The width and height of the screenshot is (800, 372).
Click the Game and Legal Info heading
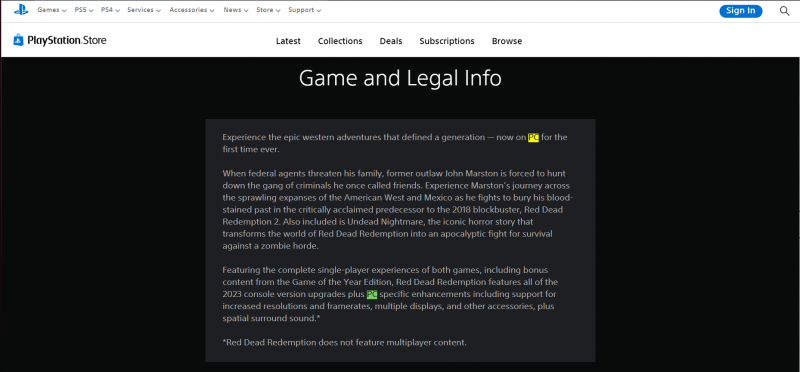tap(400, 78)
